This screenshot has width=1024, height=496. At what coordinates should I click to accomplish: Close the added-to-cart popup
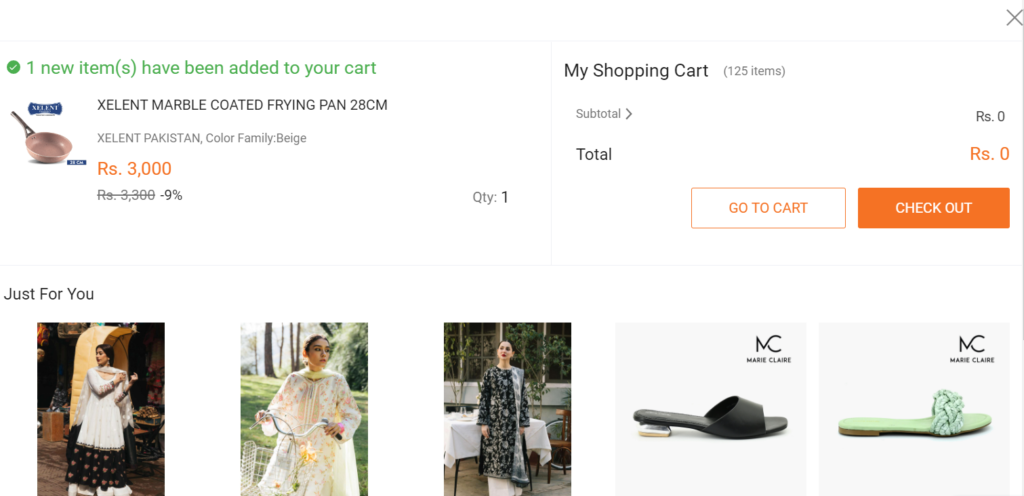click(x=1014, y=18)
